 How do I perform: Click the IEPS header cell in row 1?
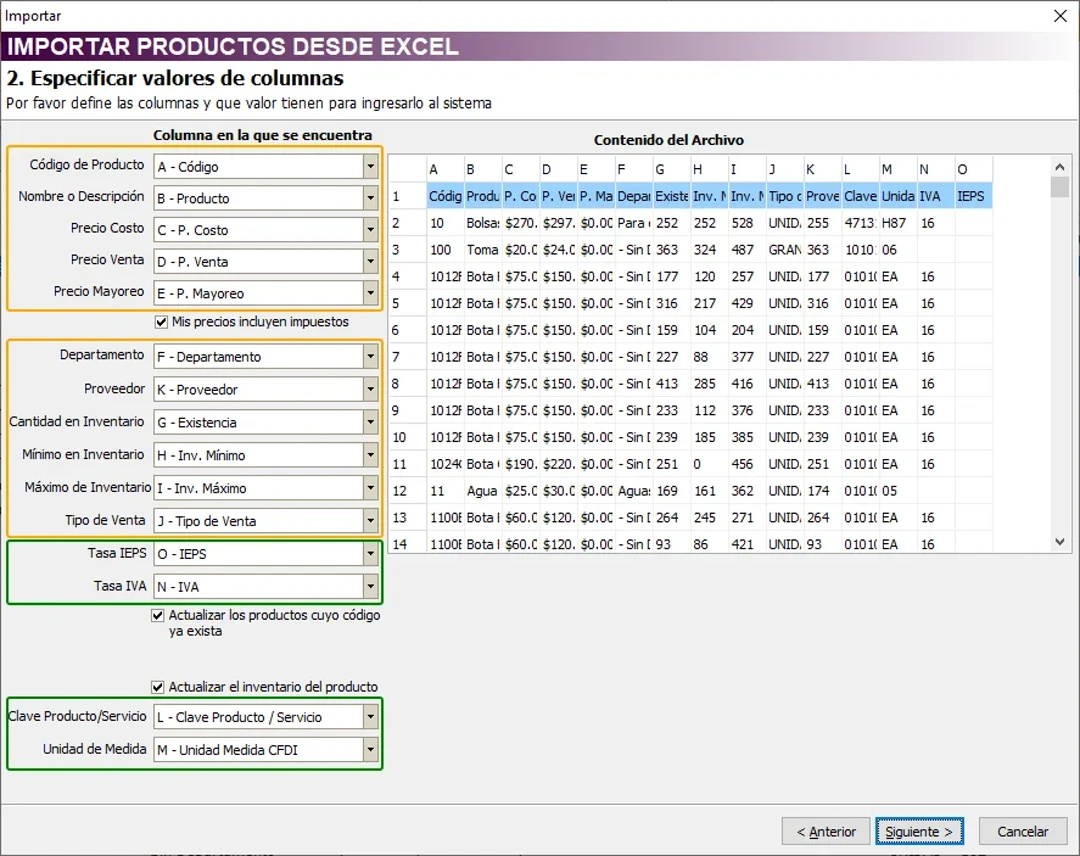click(971, 197)
